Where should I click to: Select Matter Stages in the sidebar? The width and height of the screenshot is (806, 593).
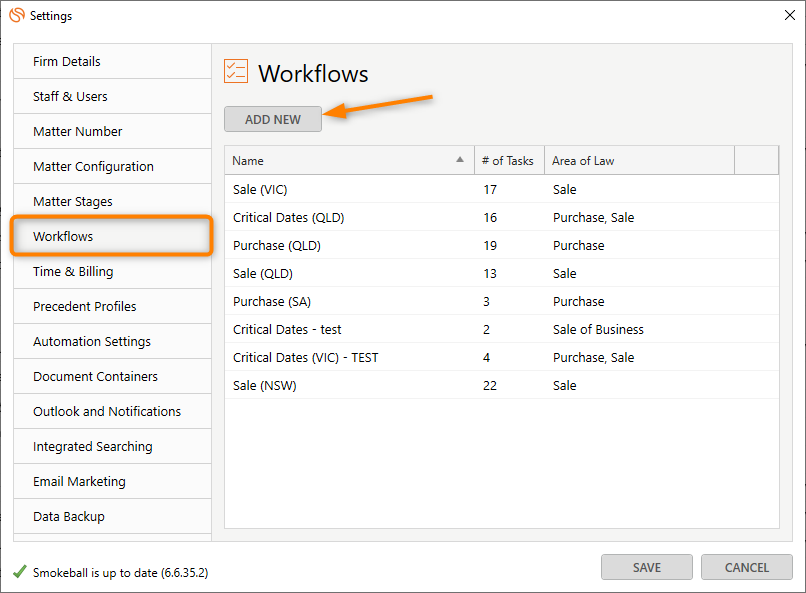[73, 202]
